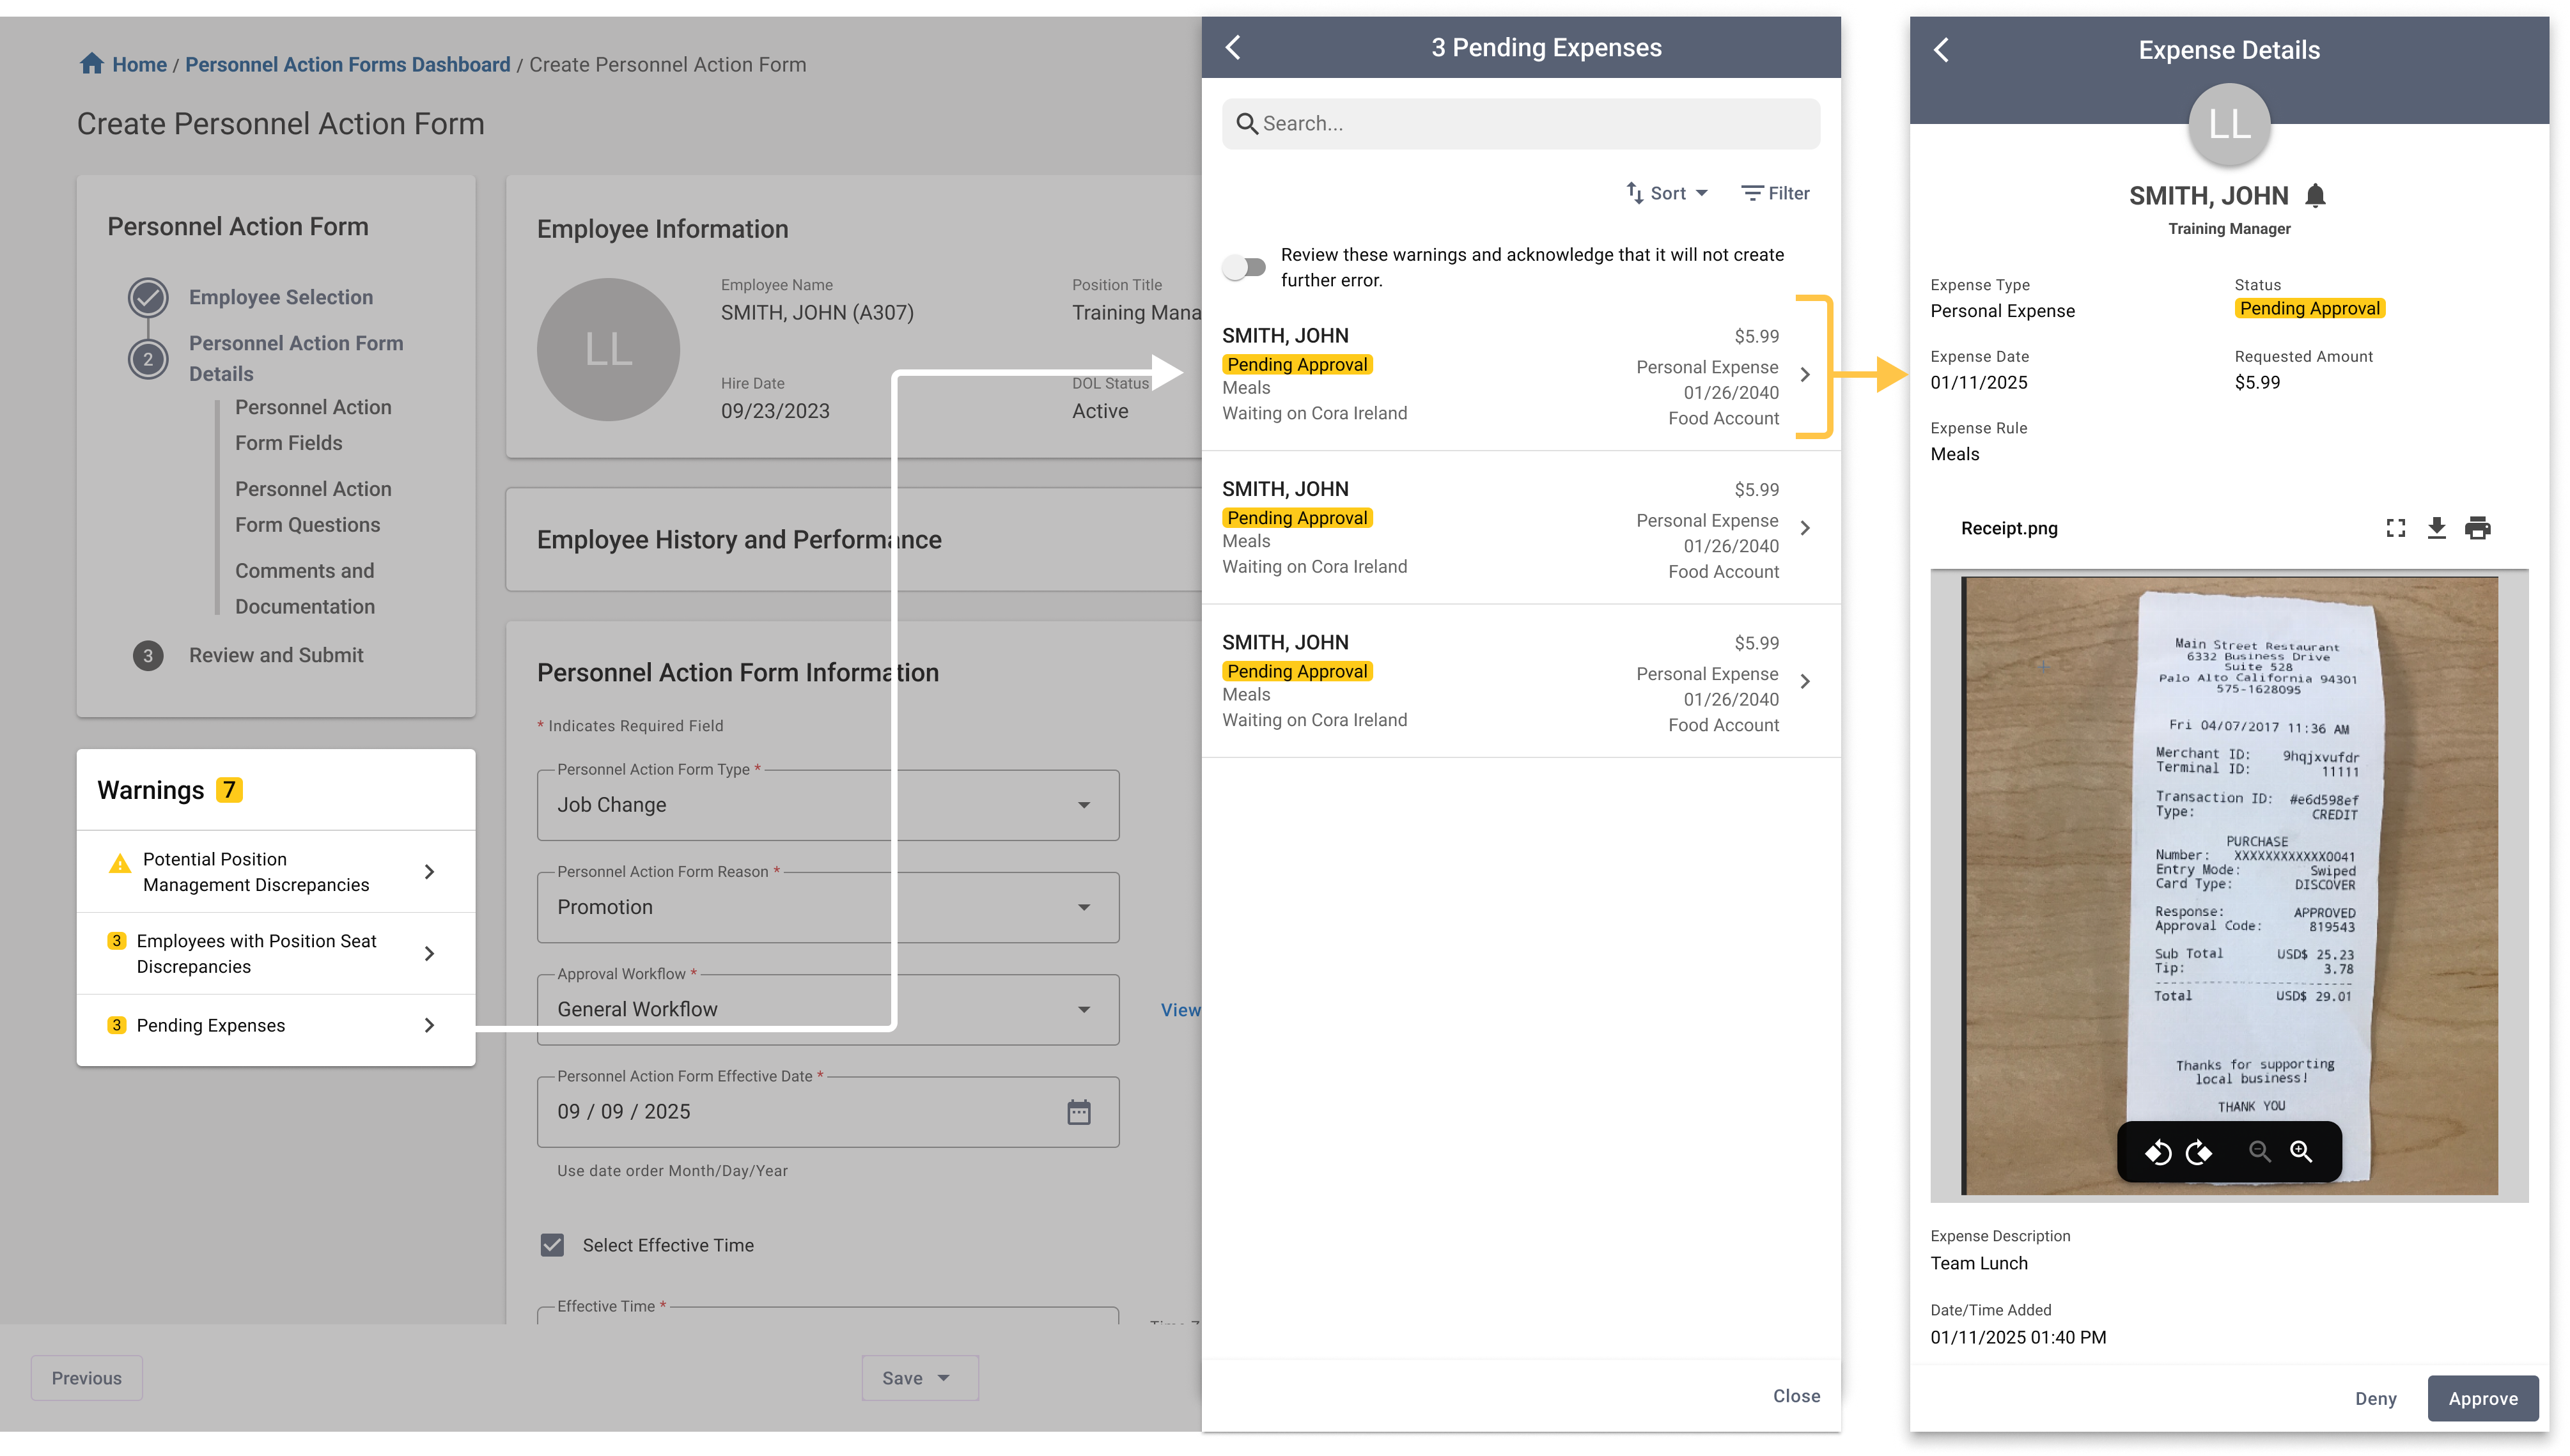This screenshot has width=2570, height=1456.
Task: Click the Previous button
Action: [x=87, y=1378]
